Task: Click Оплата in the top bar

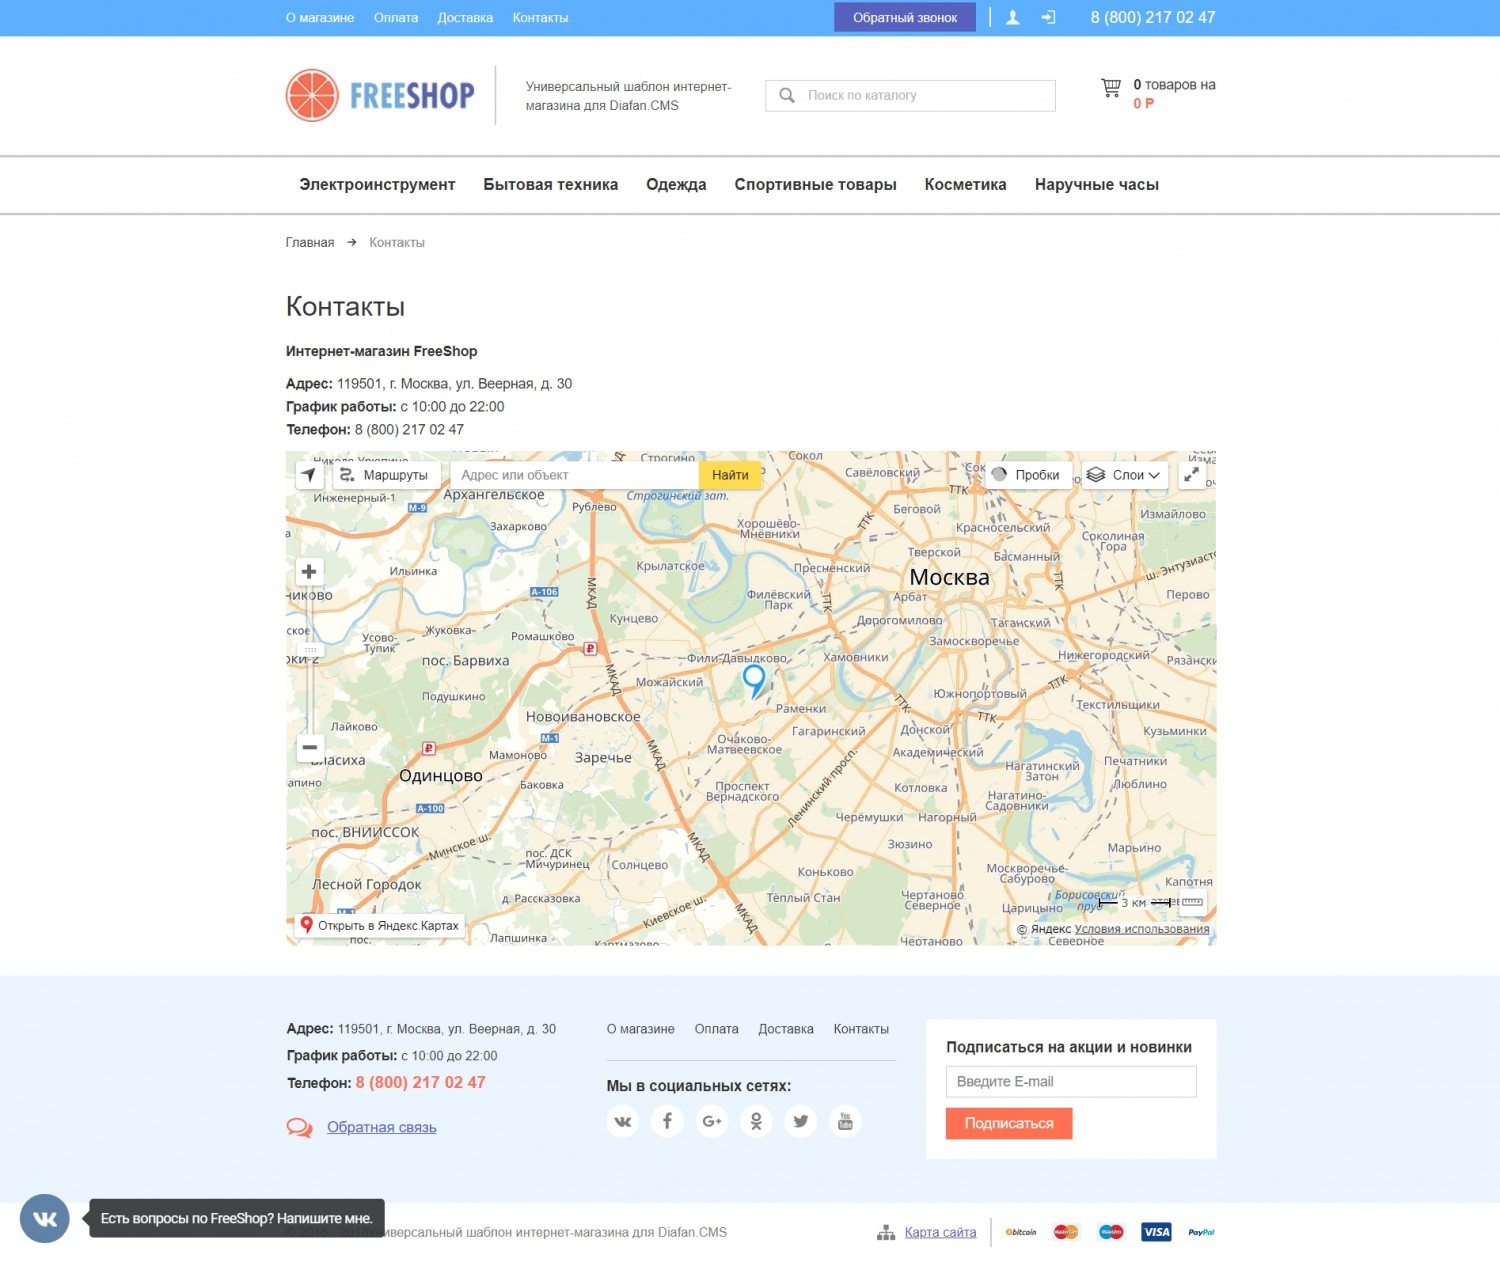Action: tap(396, 18)
